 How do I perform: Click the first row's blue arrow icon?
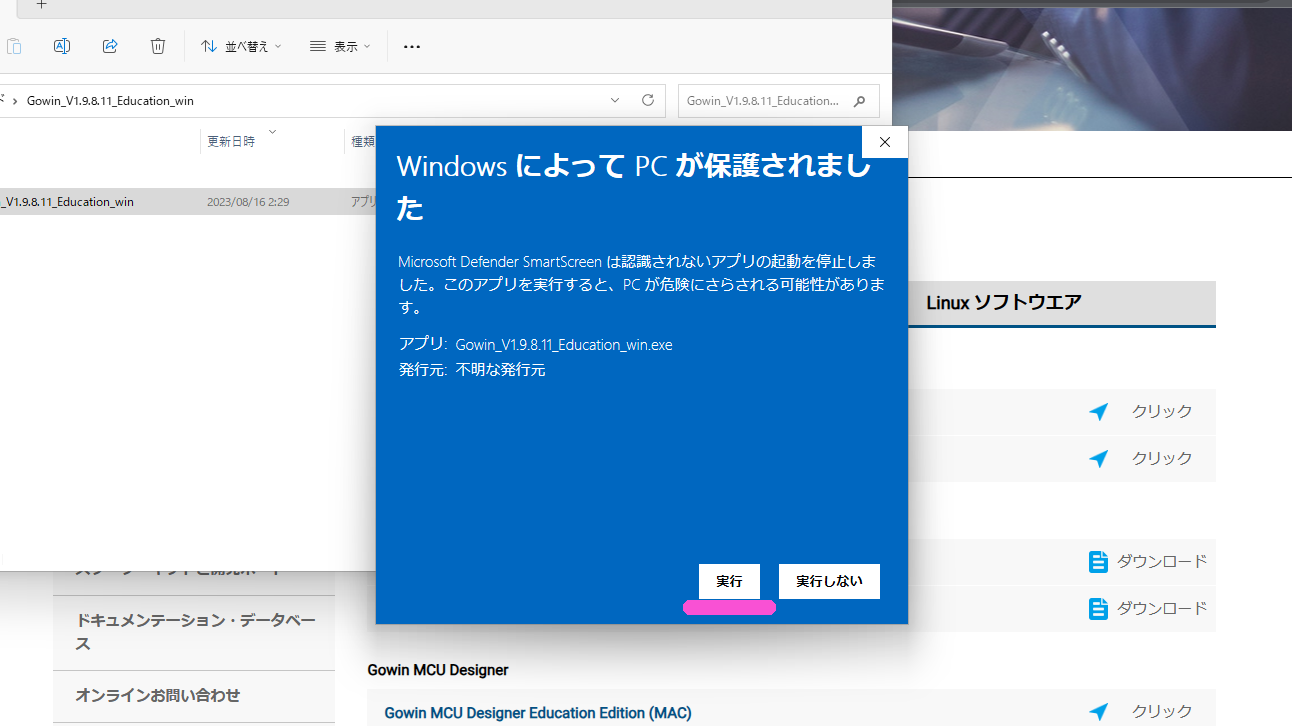[x=1099, y=411]
